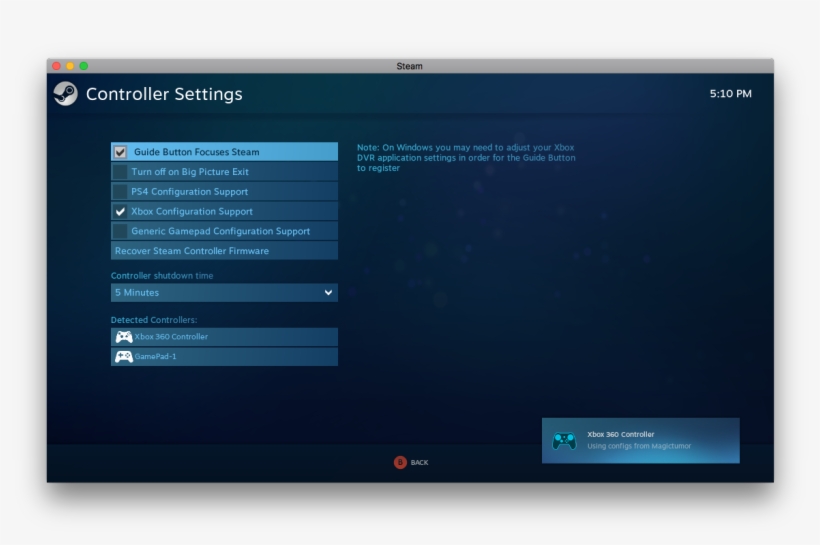The height and width of the screenshot is (545, 820).
Task: Click the Xbox 360 Controller notification toast
Action: tap(641, 440)
